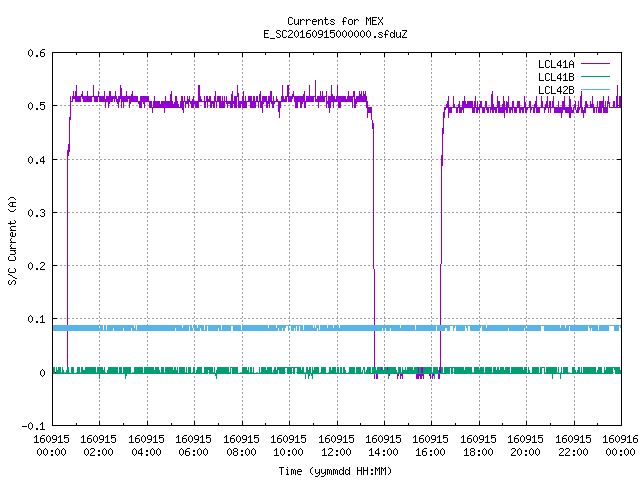Click the 160915 02:00 x-axis tick label

[x=98, y=446]
